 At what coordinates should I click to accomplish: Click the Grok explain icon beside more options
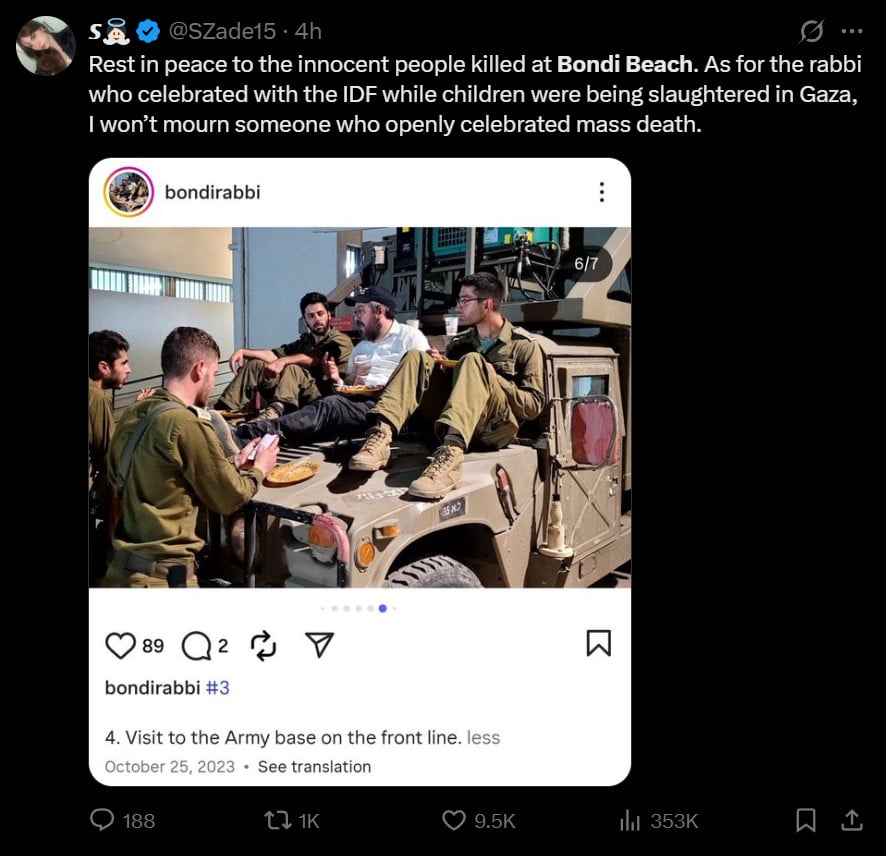(811, 31)
